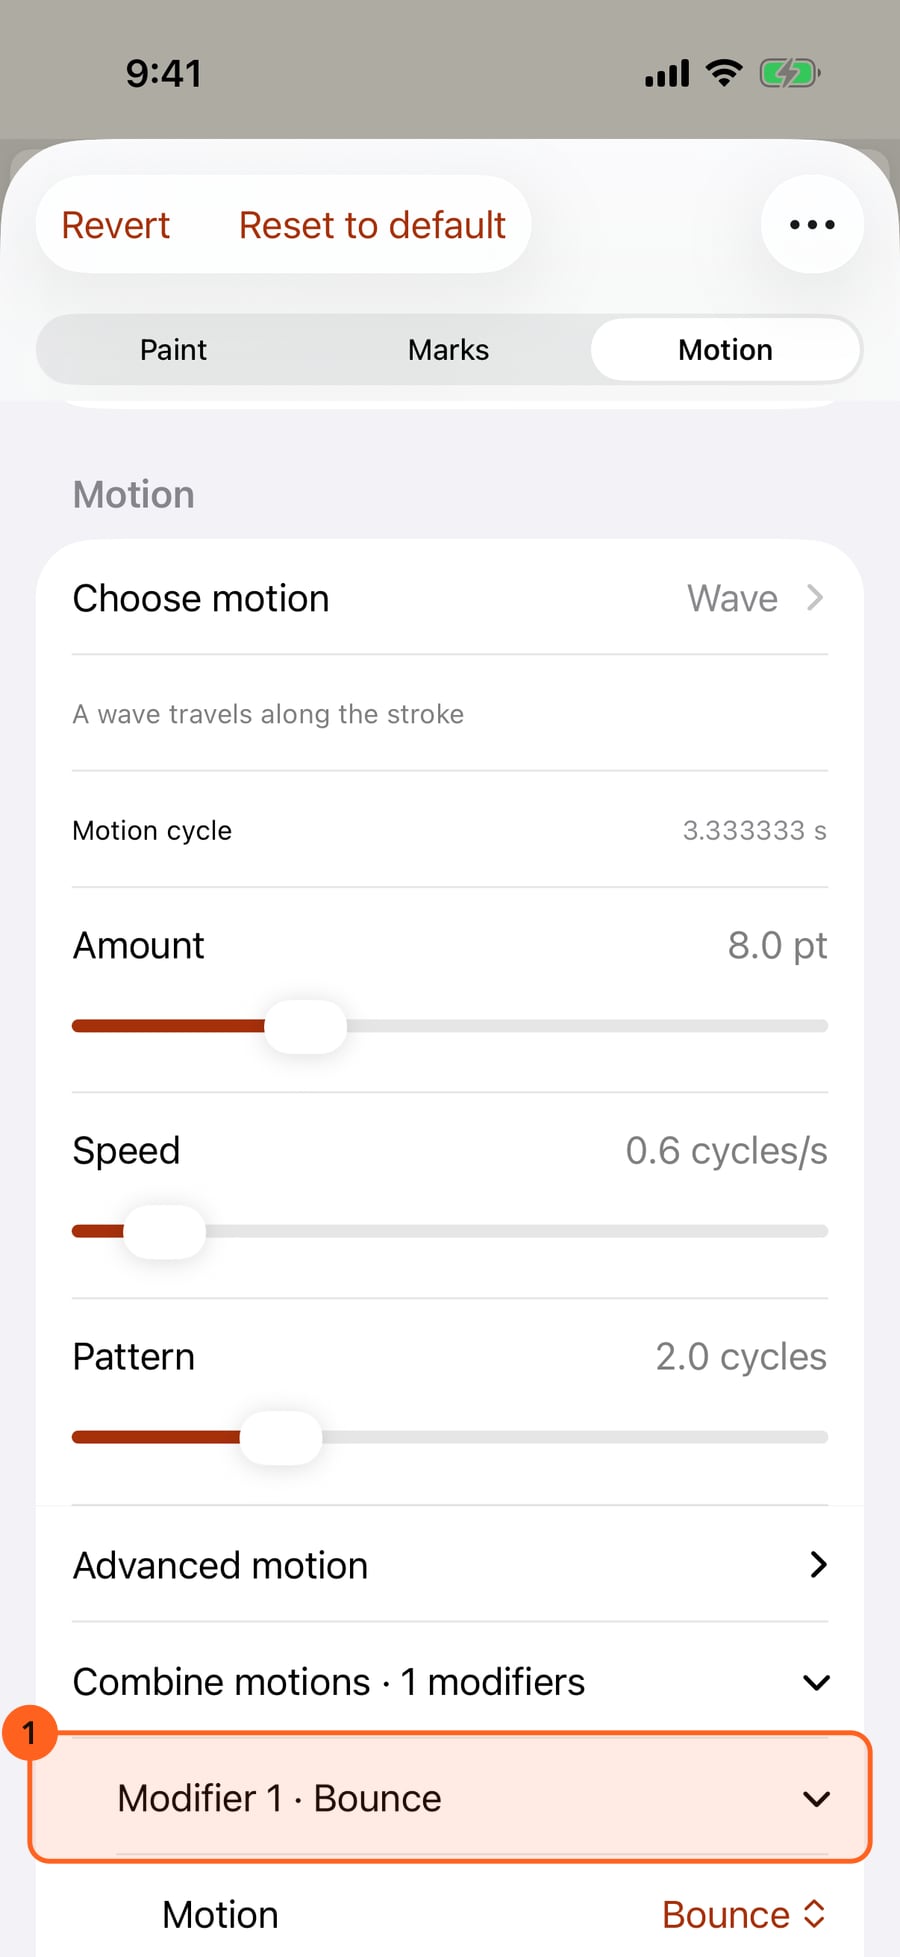Collapse the Modifier 1 Bounce row
Viewport: 900px width, 1957px height.
tap(817, 1799)
